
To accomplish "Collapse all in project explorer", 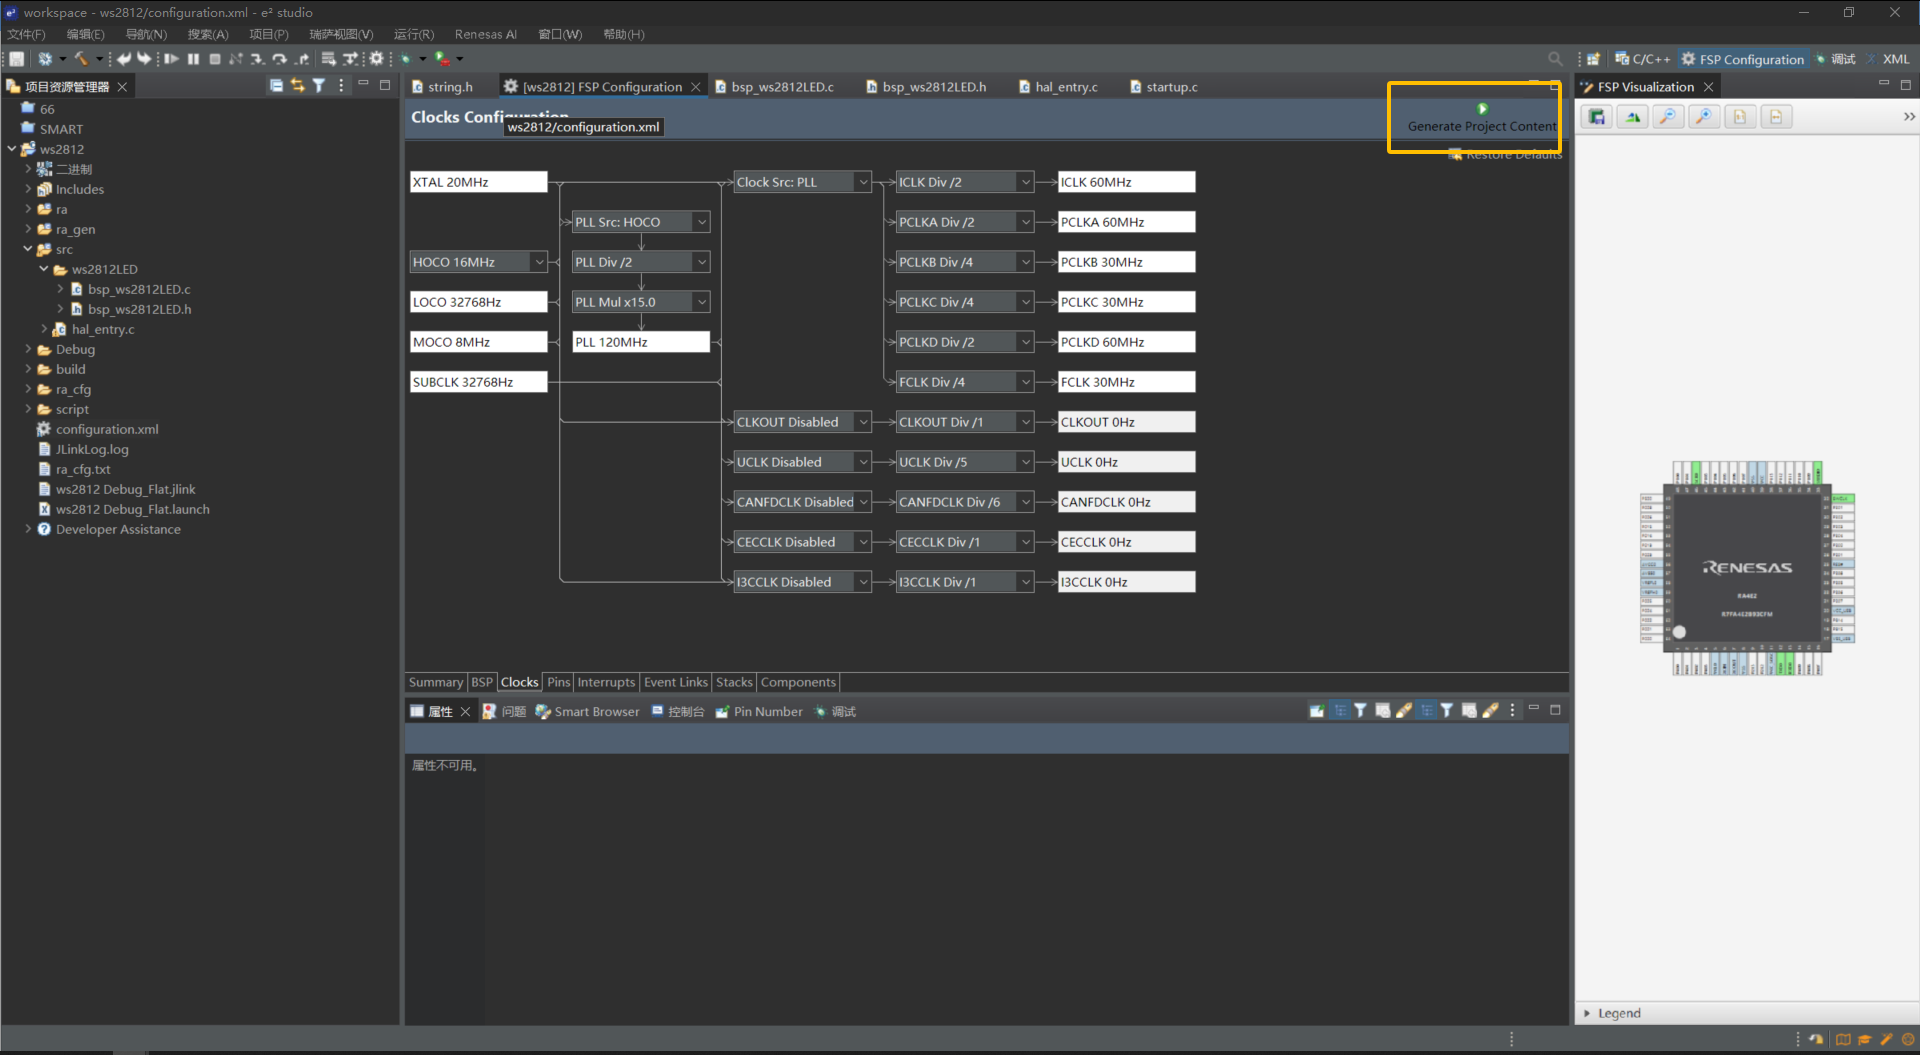I will [276, 86].
